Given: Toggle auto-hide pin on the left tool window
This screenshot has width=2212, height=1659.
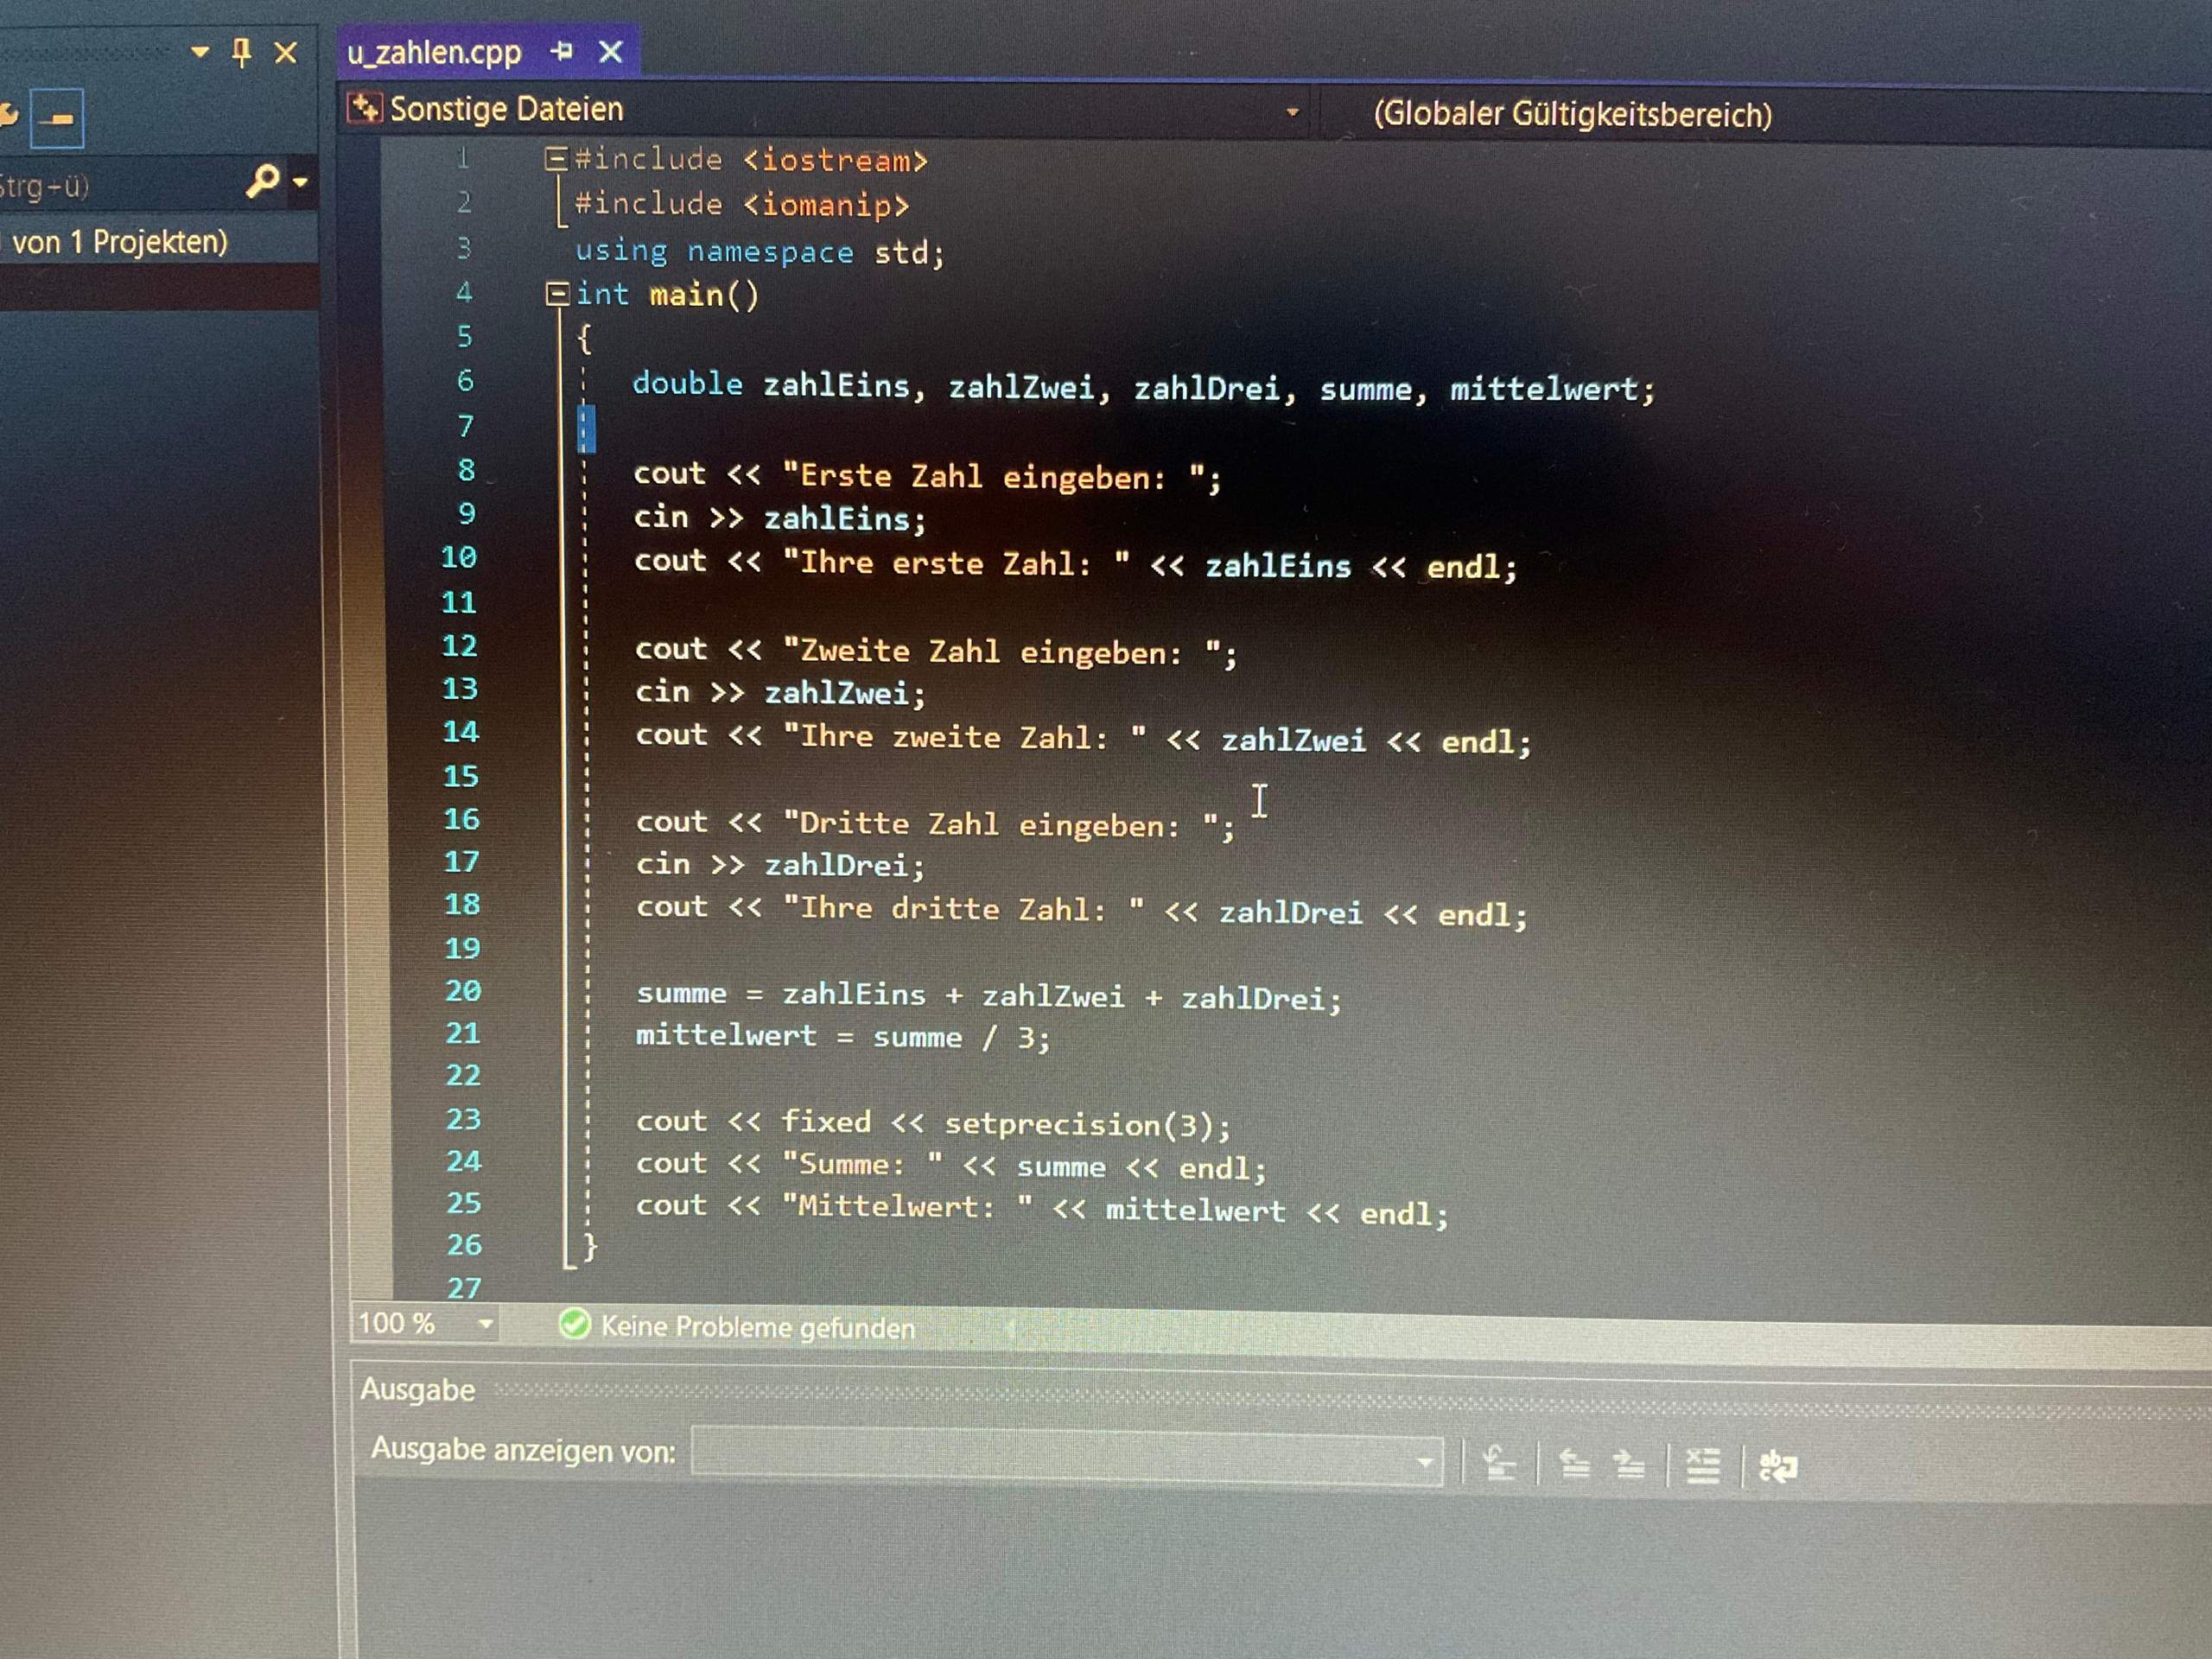Looking at the screenshot, I should 239,53.
